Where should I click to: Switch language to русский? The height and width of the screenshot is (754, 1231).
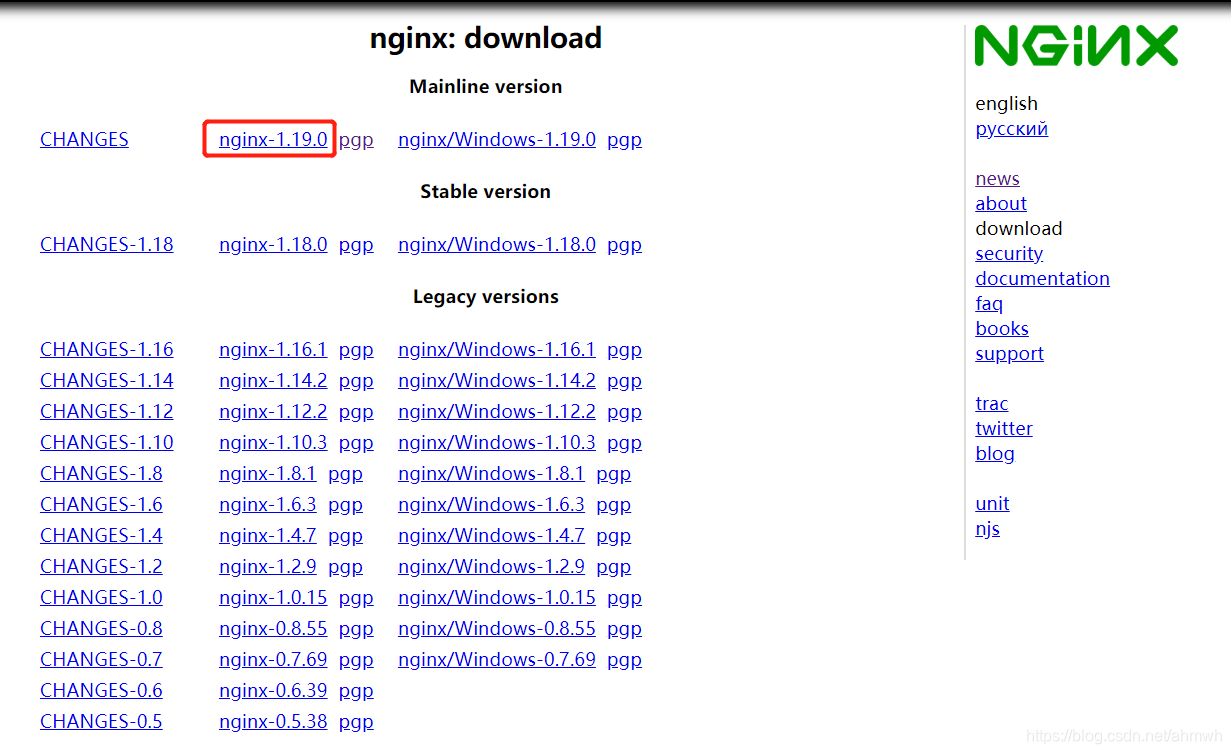(x=1012, y=129)
